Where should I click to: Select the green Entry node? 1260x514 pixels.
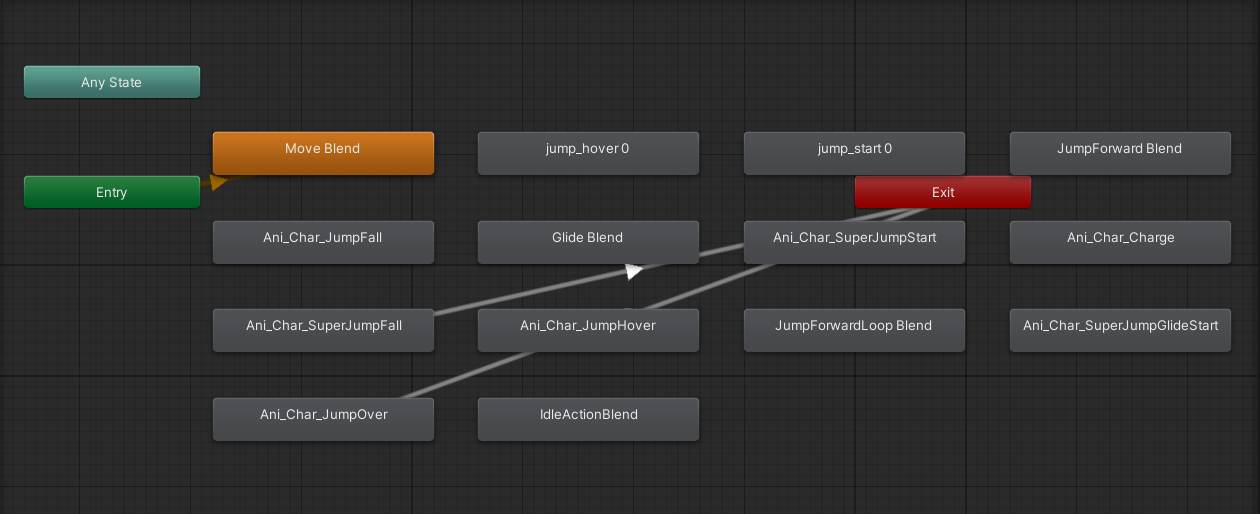[112, 192]
